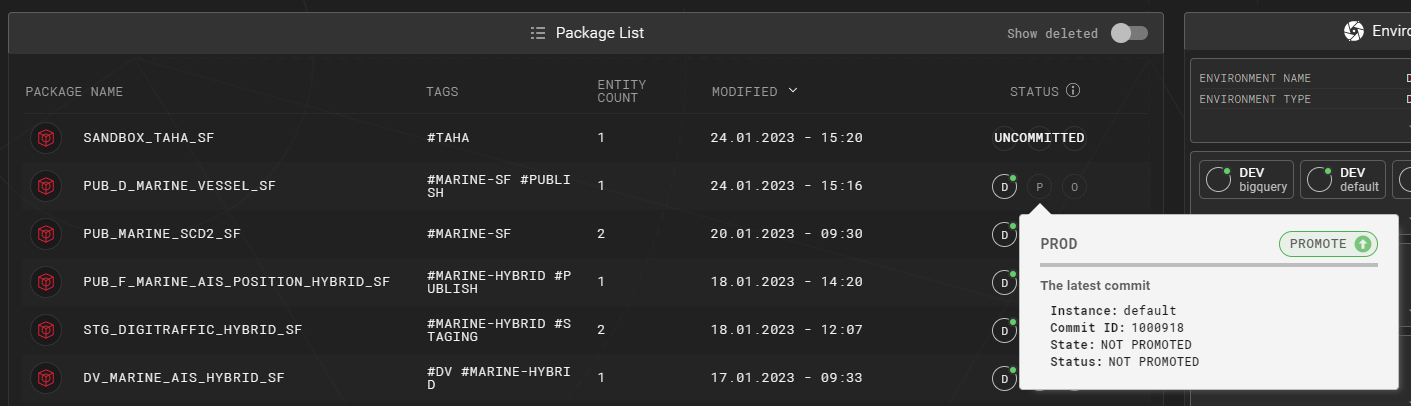Click the P status circle for PUB_D_MARINE_VESSEL_SF
Screen dimensions: 1411x406
(1039, 186)
